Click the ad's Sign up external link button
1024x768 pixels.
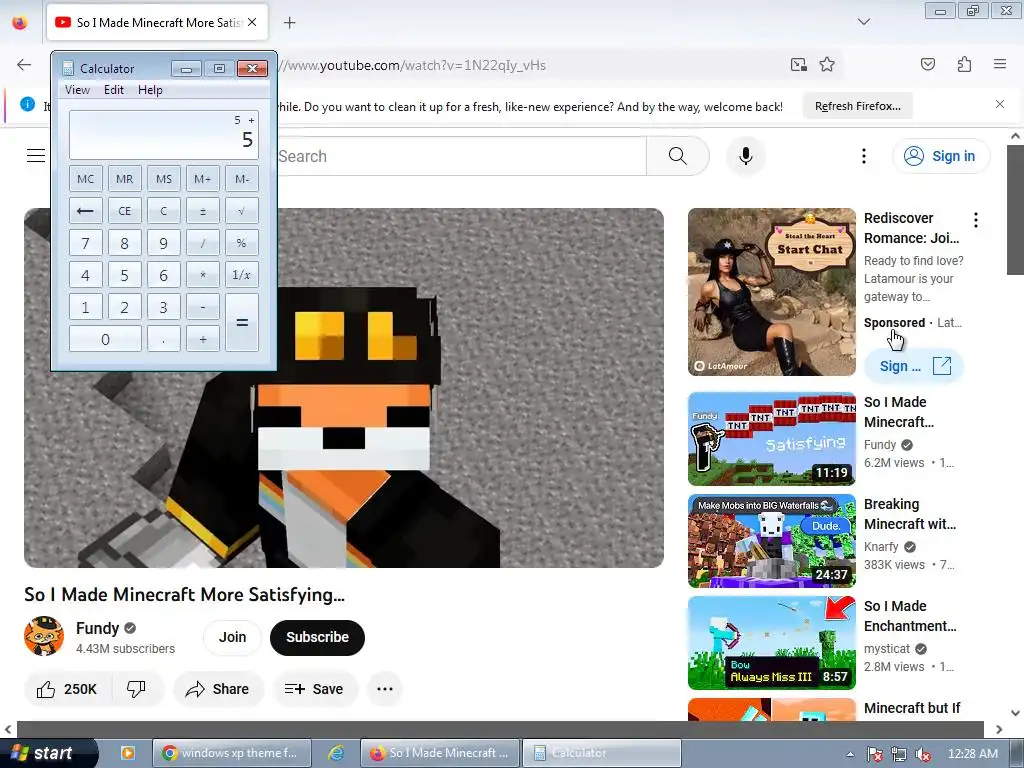pyautogui.click(x=914, y=366)
